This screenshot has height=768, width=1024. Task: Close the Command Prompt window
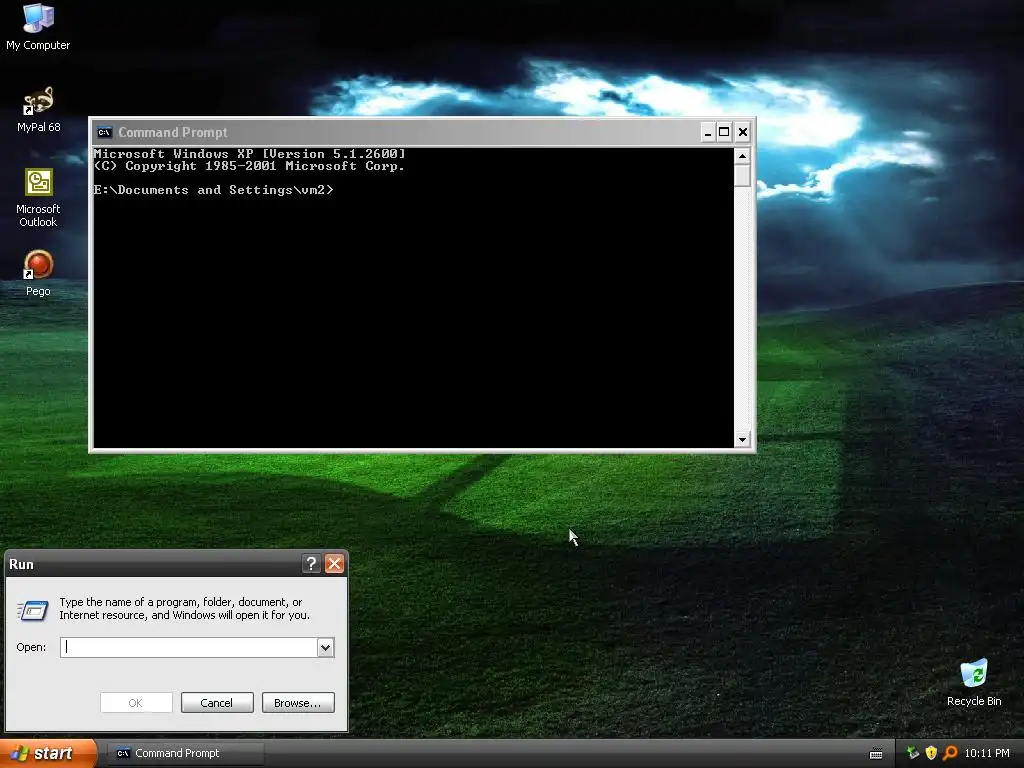coord(743,133)
